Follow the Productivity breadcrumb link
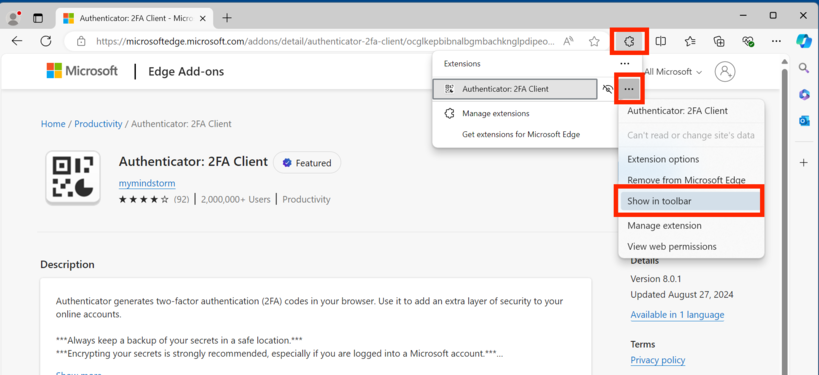The image size is (819, 375). 98,124
